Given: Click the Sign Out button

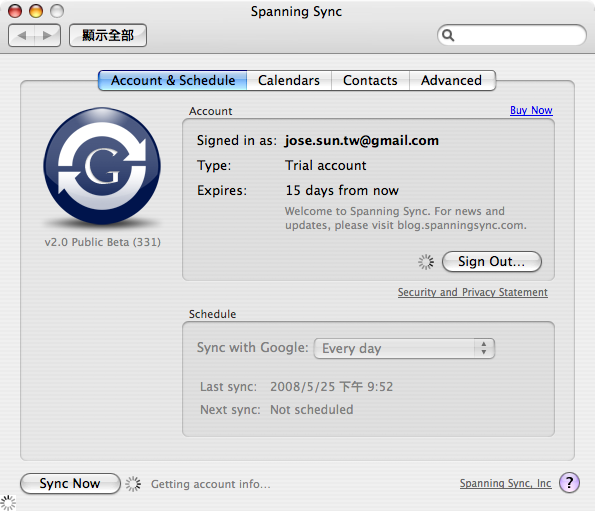Looking at the screenshot, I should (x=491, y=262).
